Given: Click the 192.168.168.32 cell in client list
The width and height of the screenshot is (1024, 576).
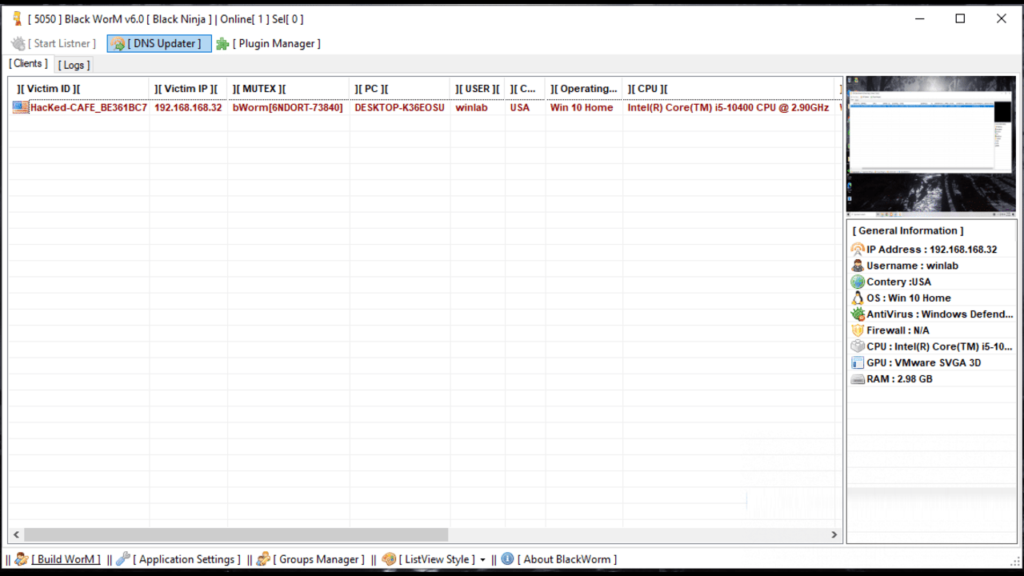Looking at the screenshot, I should click(x=188, y=108).
